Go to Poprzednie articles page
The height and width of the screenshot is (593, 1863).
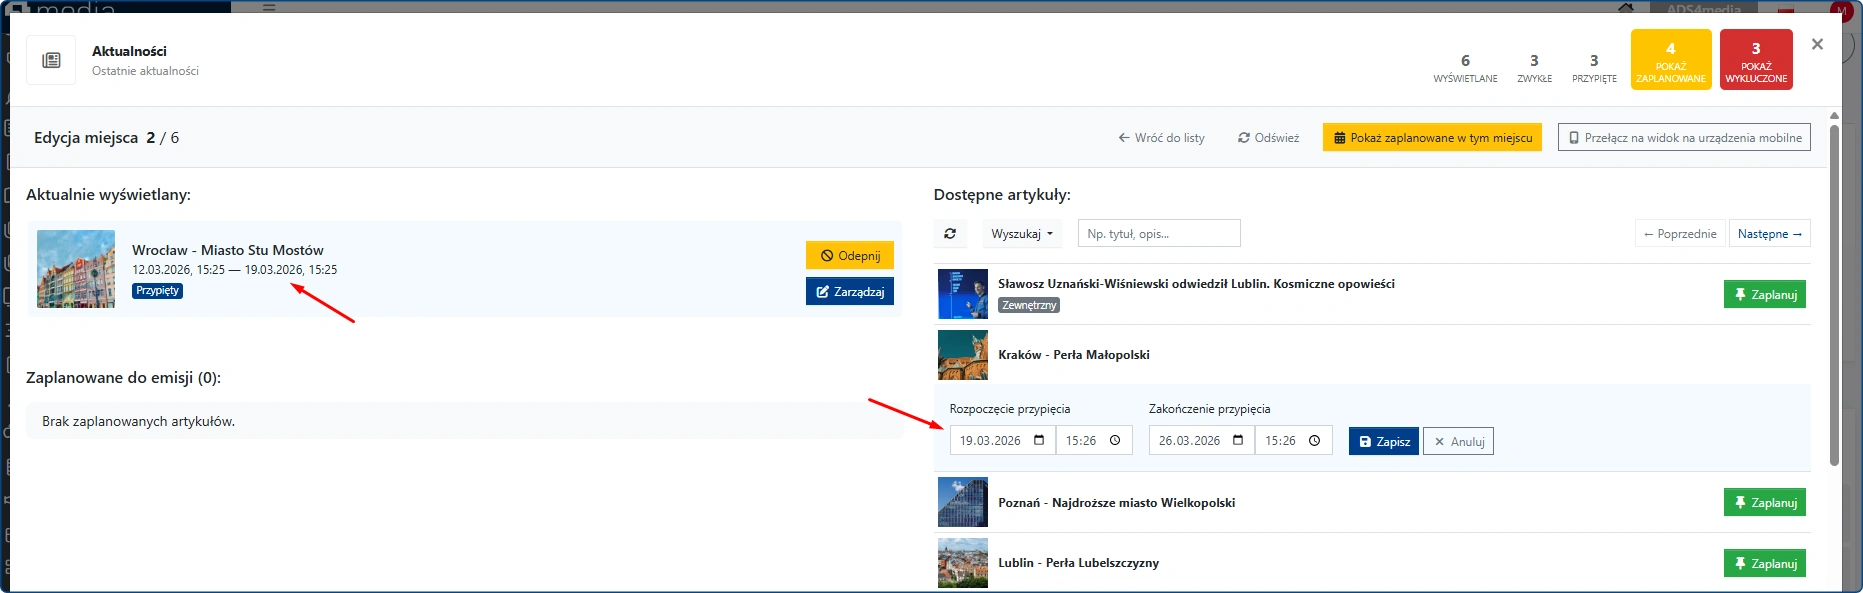(x=1680, y=234)
